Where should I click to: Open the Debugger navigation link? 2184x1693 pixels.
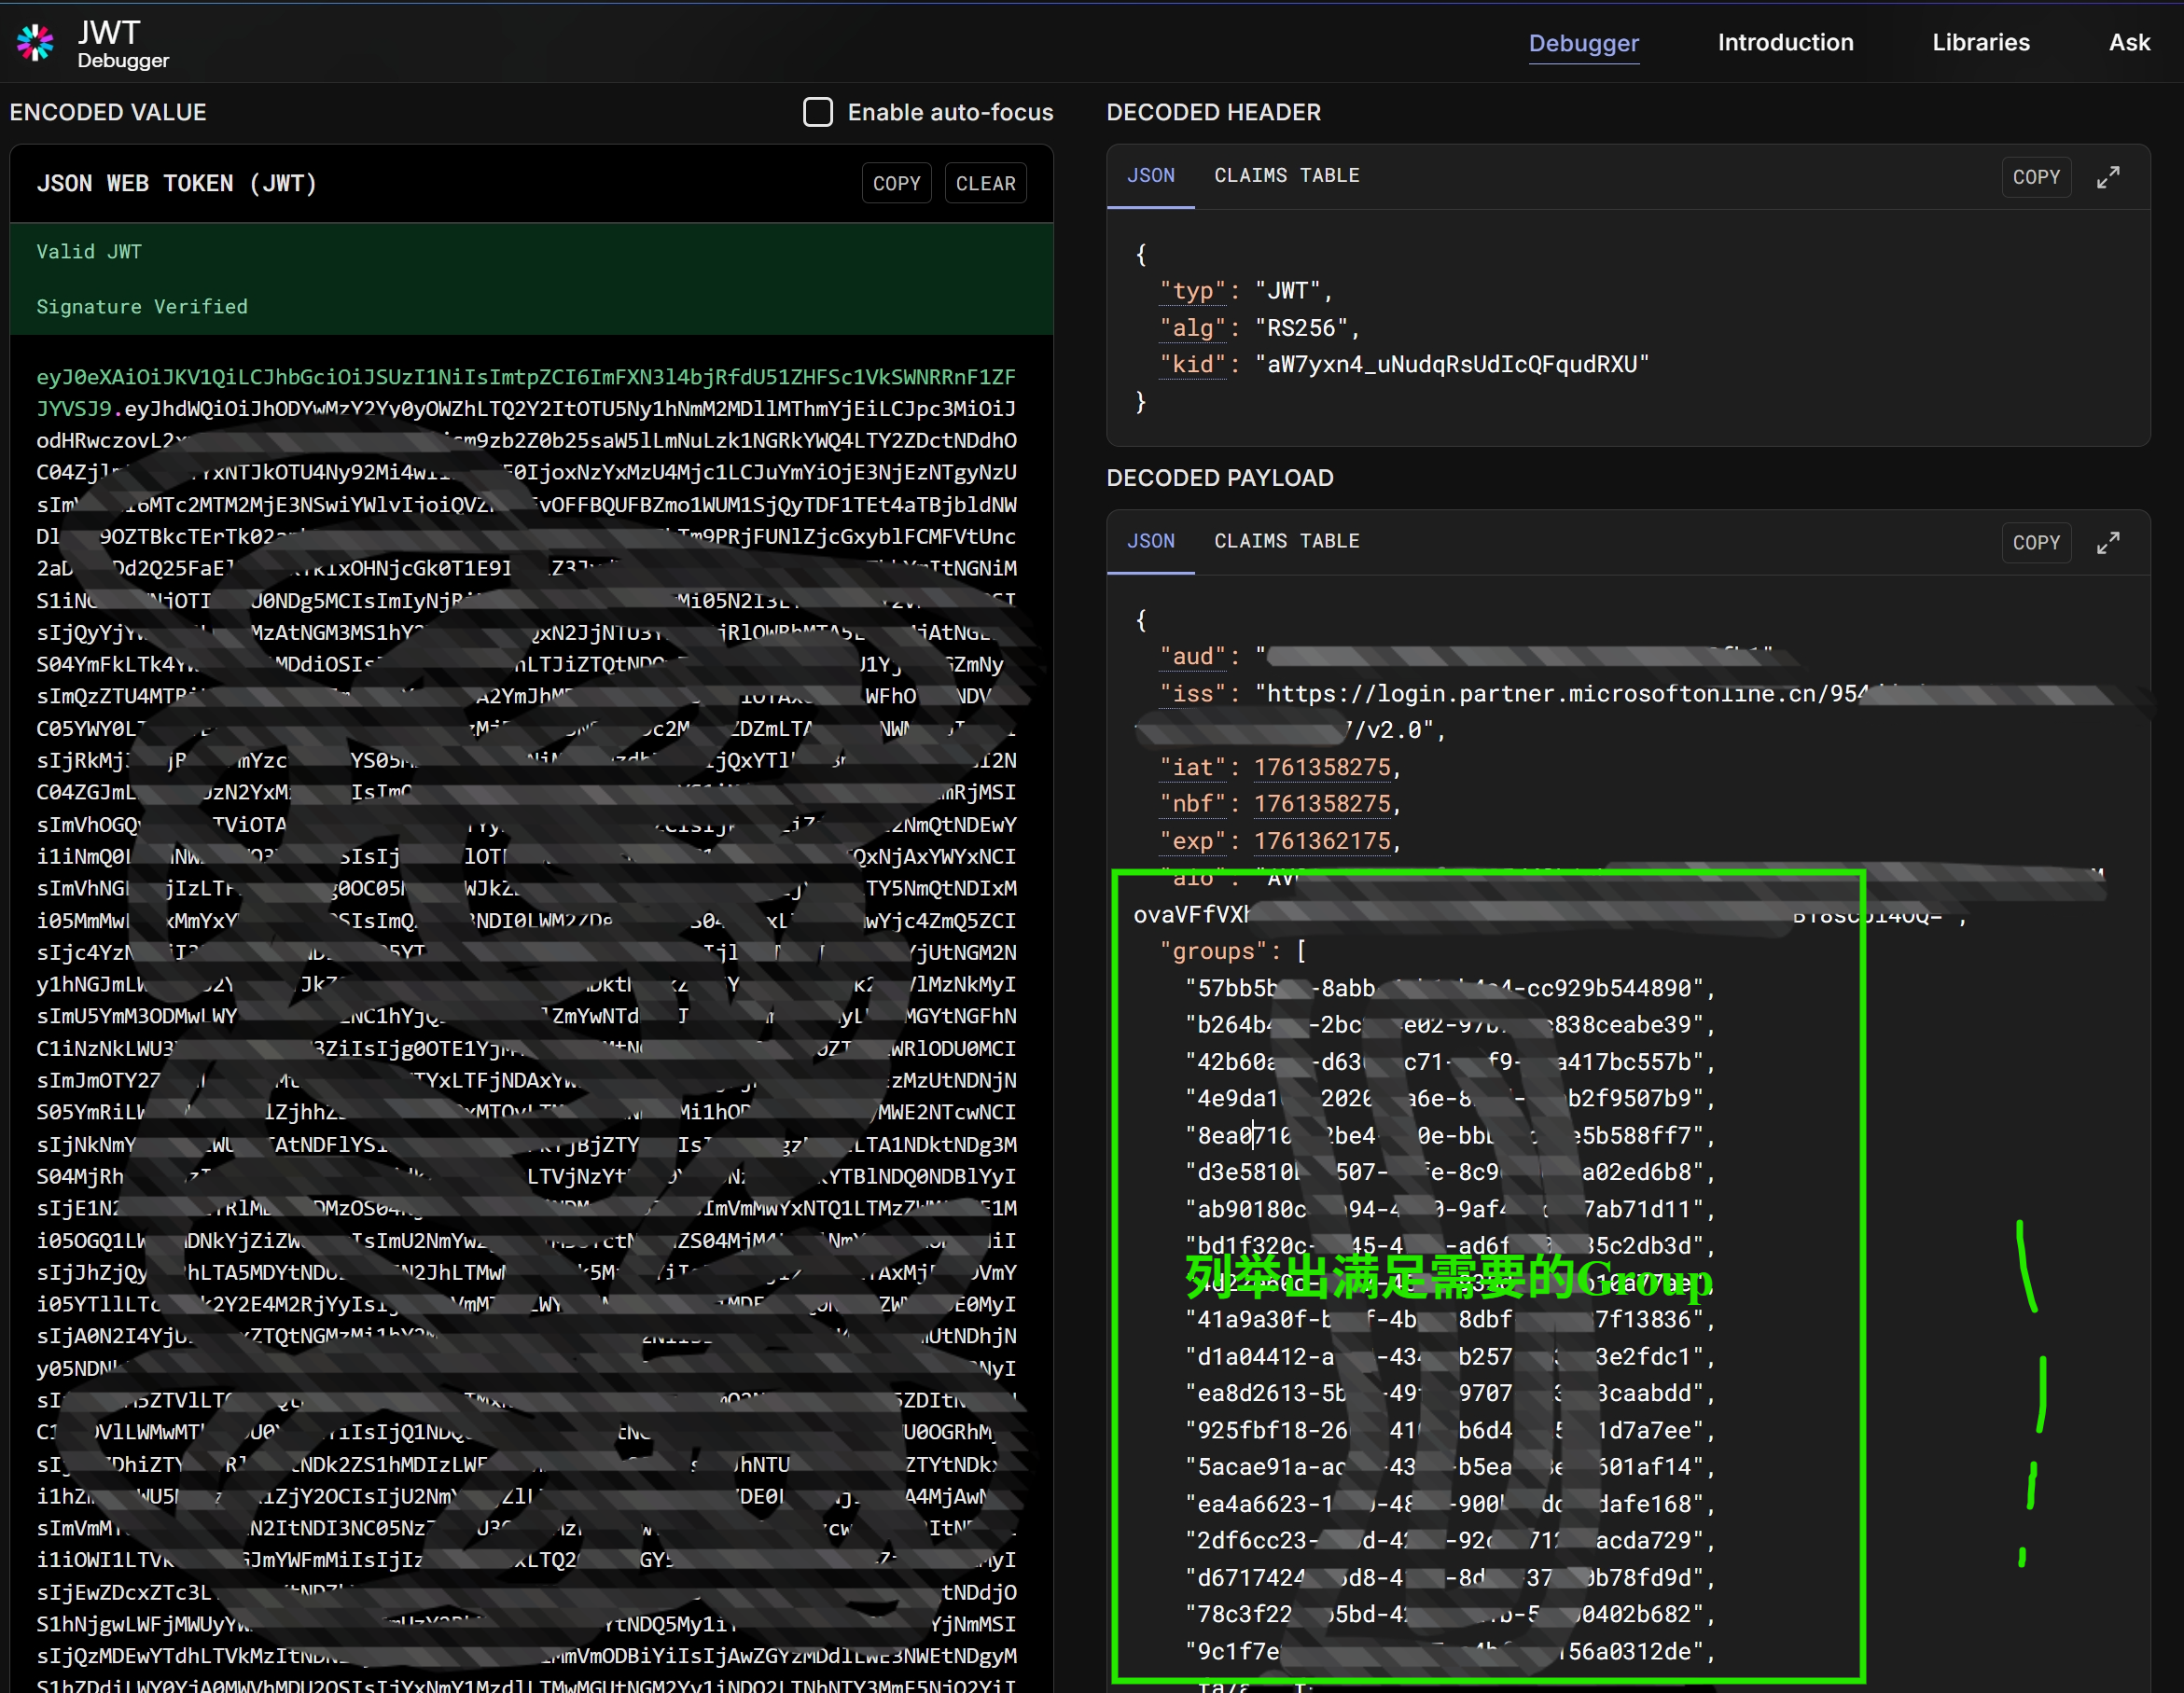pyautogui.click(x=1583, y=43)
